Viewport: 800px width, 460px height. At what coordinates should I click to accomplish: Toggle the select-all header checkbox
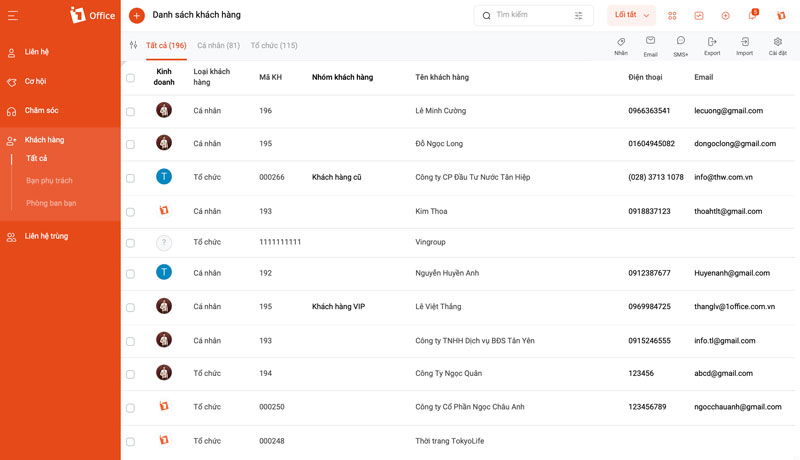(x=131, y=78)
